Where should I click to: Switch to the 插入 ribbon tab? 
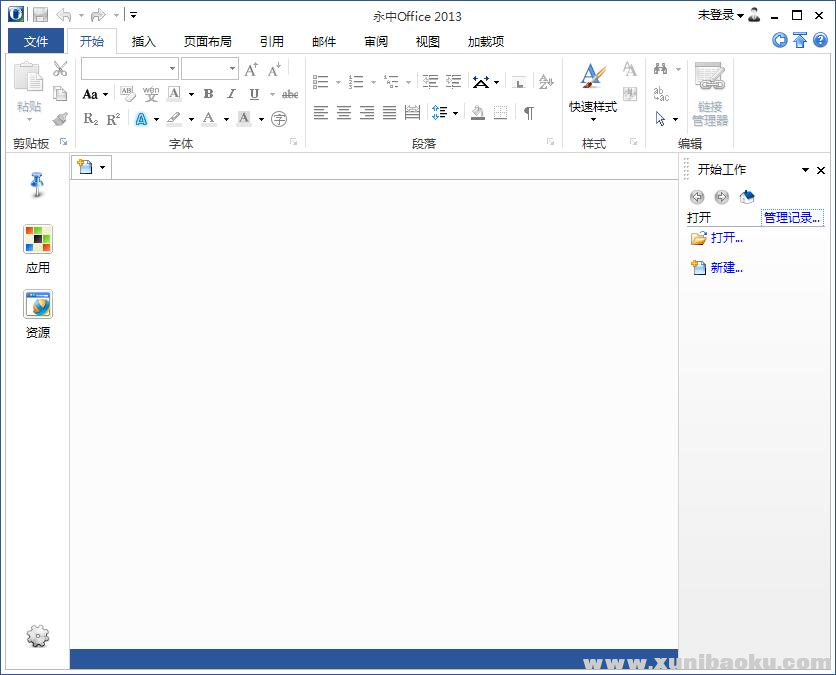[x=144, y=41]
